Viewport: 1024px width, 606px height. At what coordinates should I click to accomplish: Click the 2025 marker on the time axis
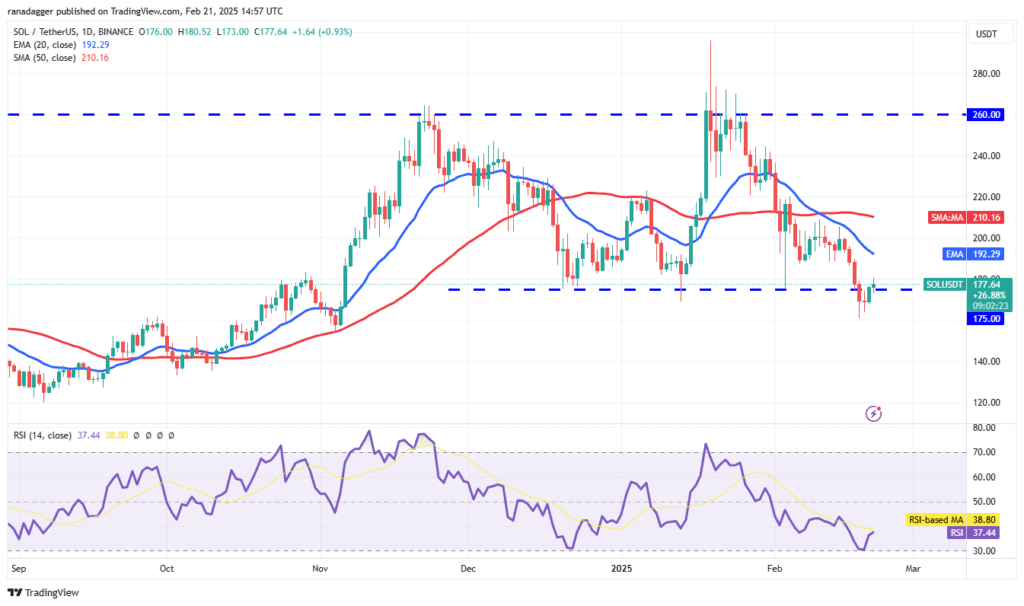(x=622, y=568)
